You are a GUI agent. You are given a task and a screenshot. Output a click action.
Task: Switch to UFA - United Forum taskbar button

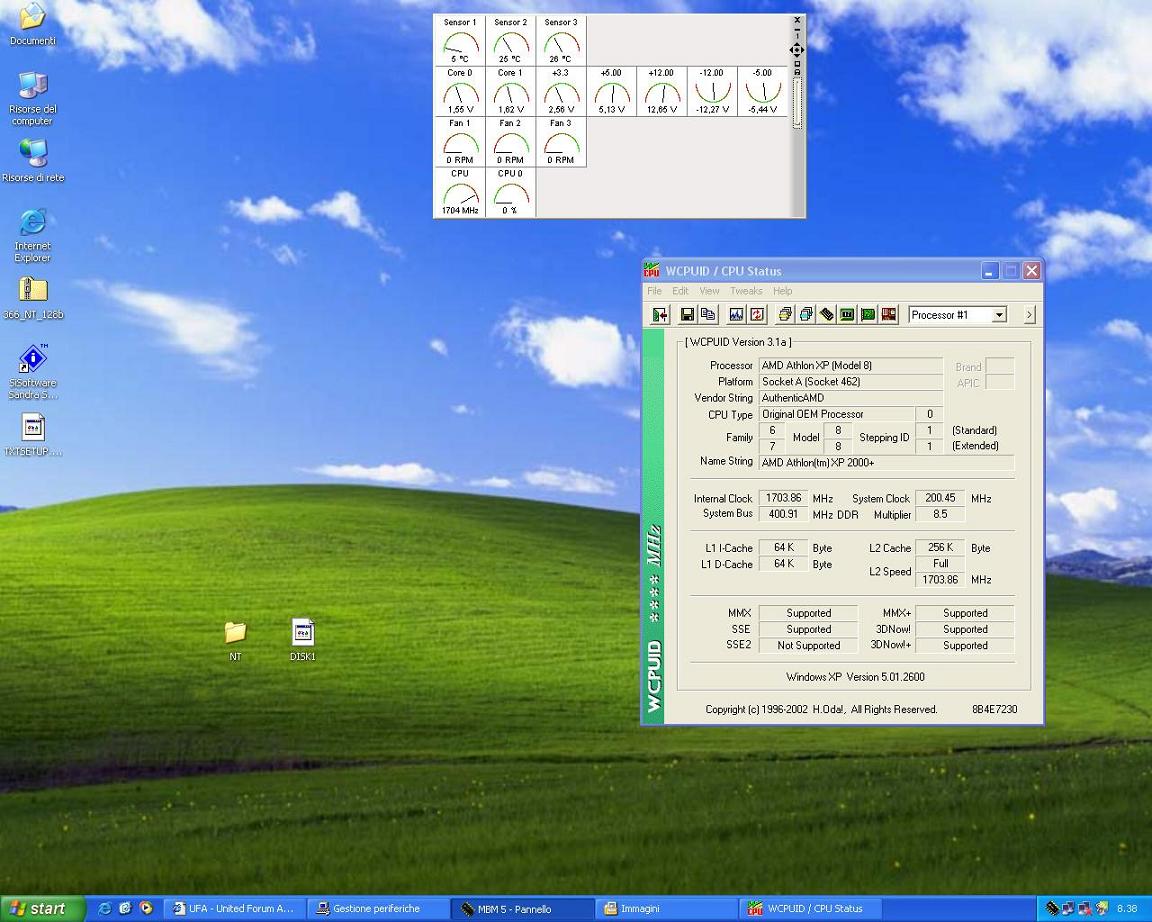click(233, 909)
